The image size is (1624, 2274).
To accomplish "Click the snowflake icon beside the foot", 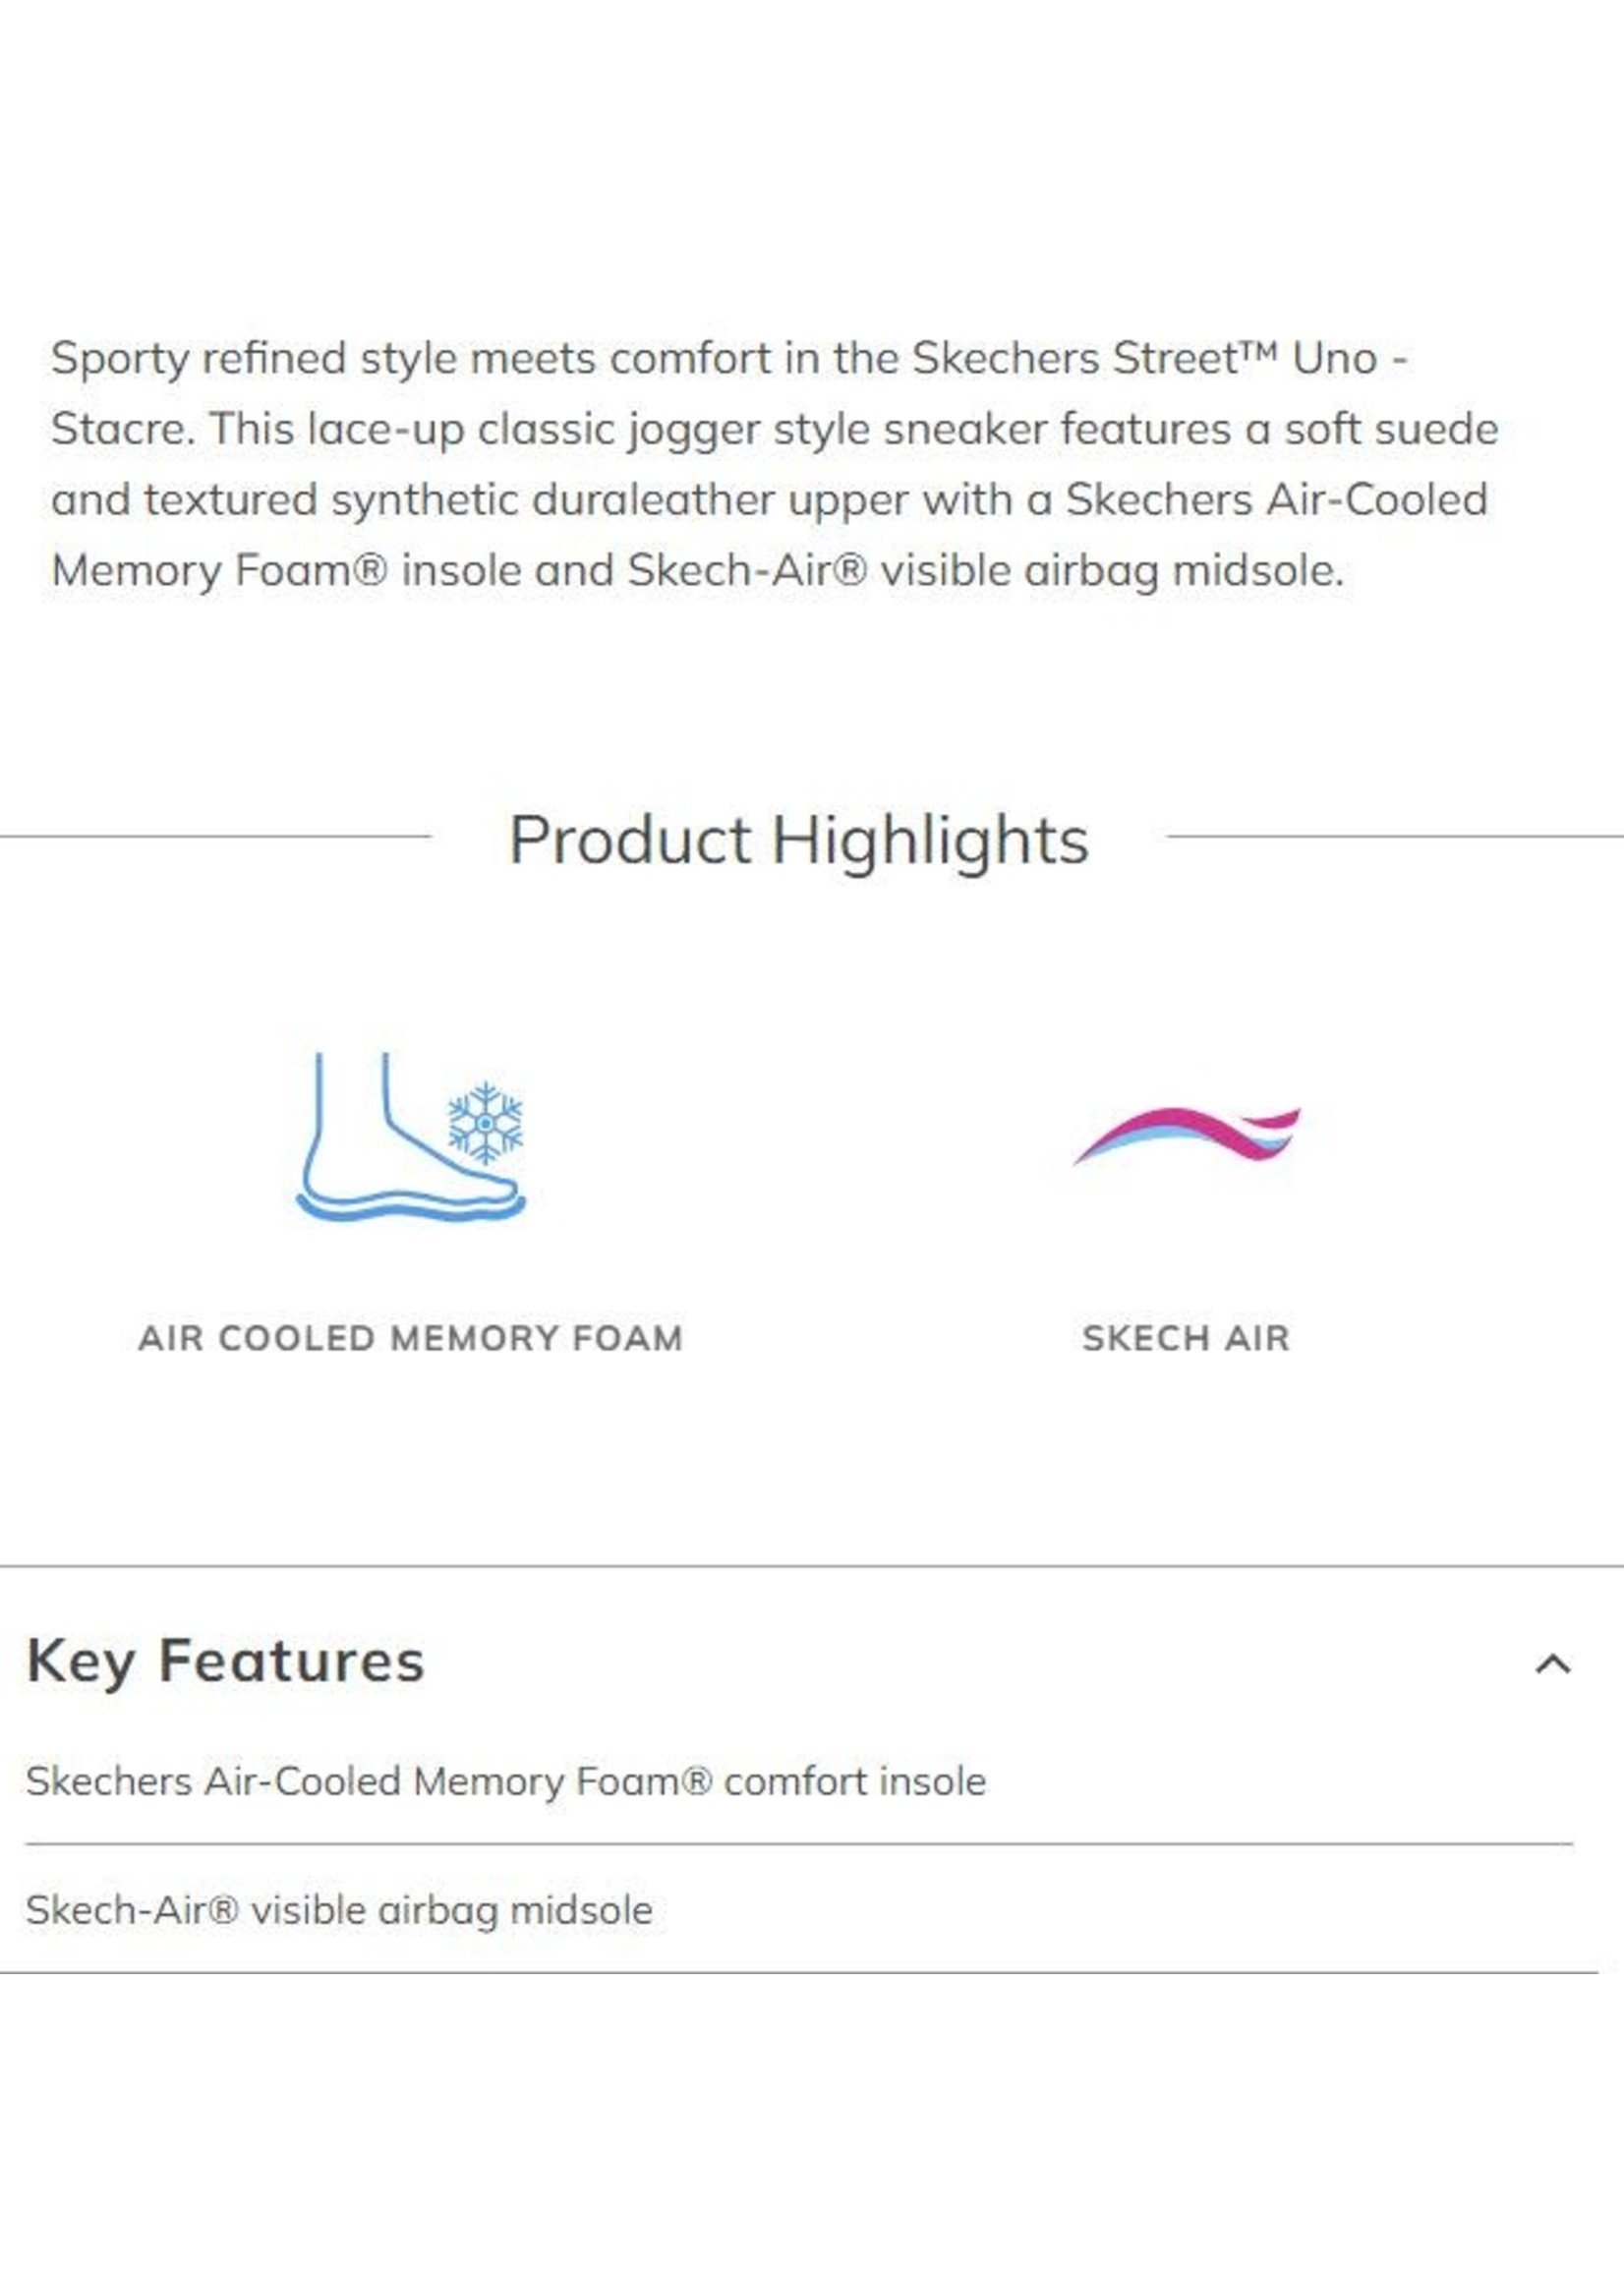I will (x=485, y=1123).
